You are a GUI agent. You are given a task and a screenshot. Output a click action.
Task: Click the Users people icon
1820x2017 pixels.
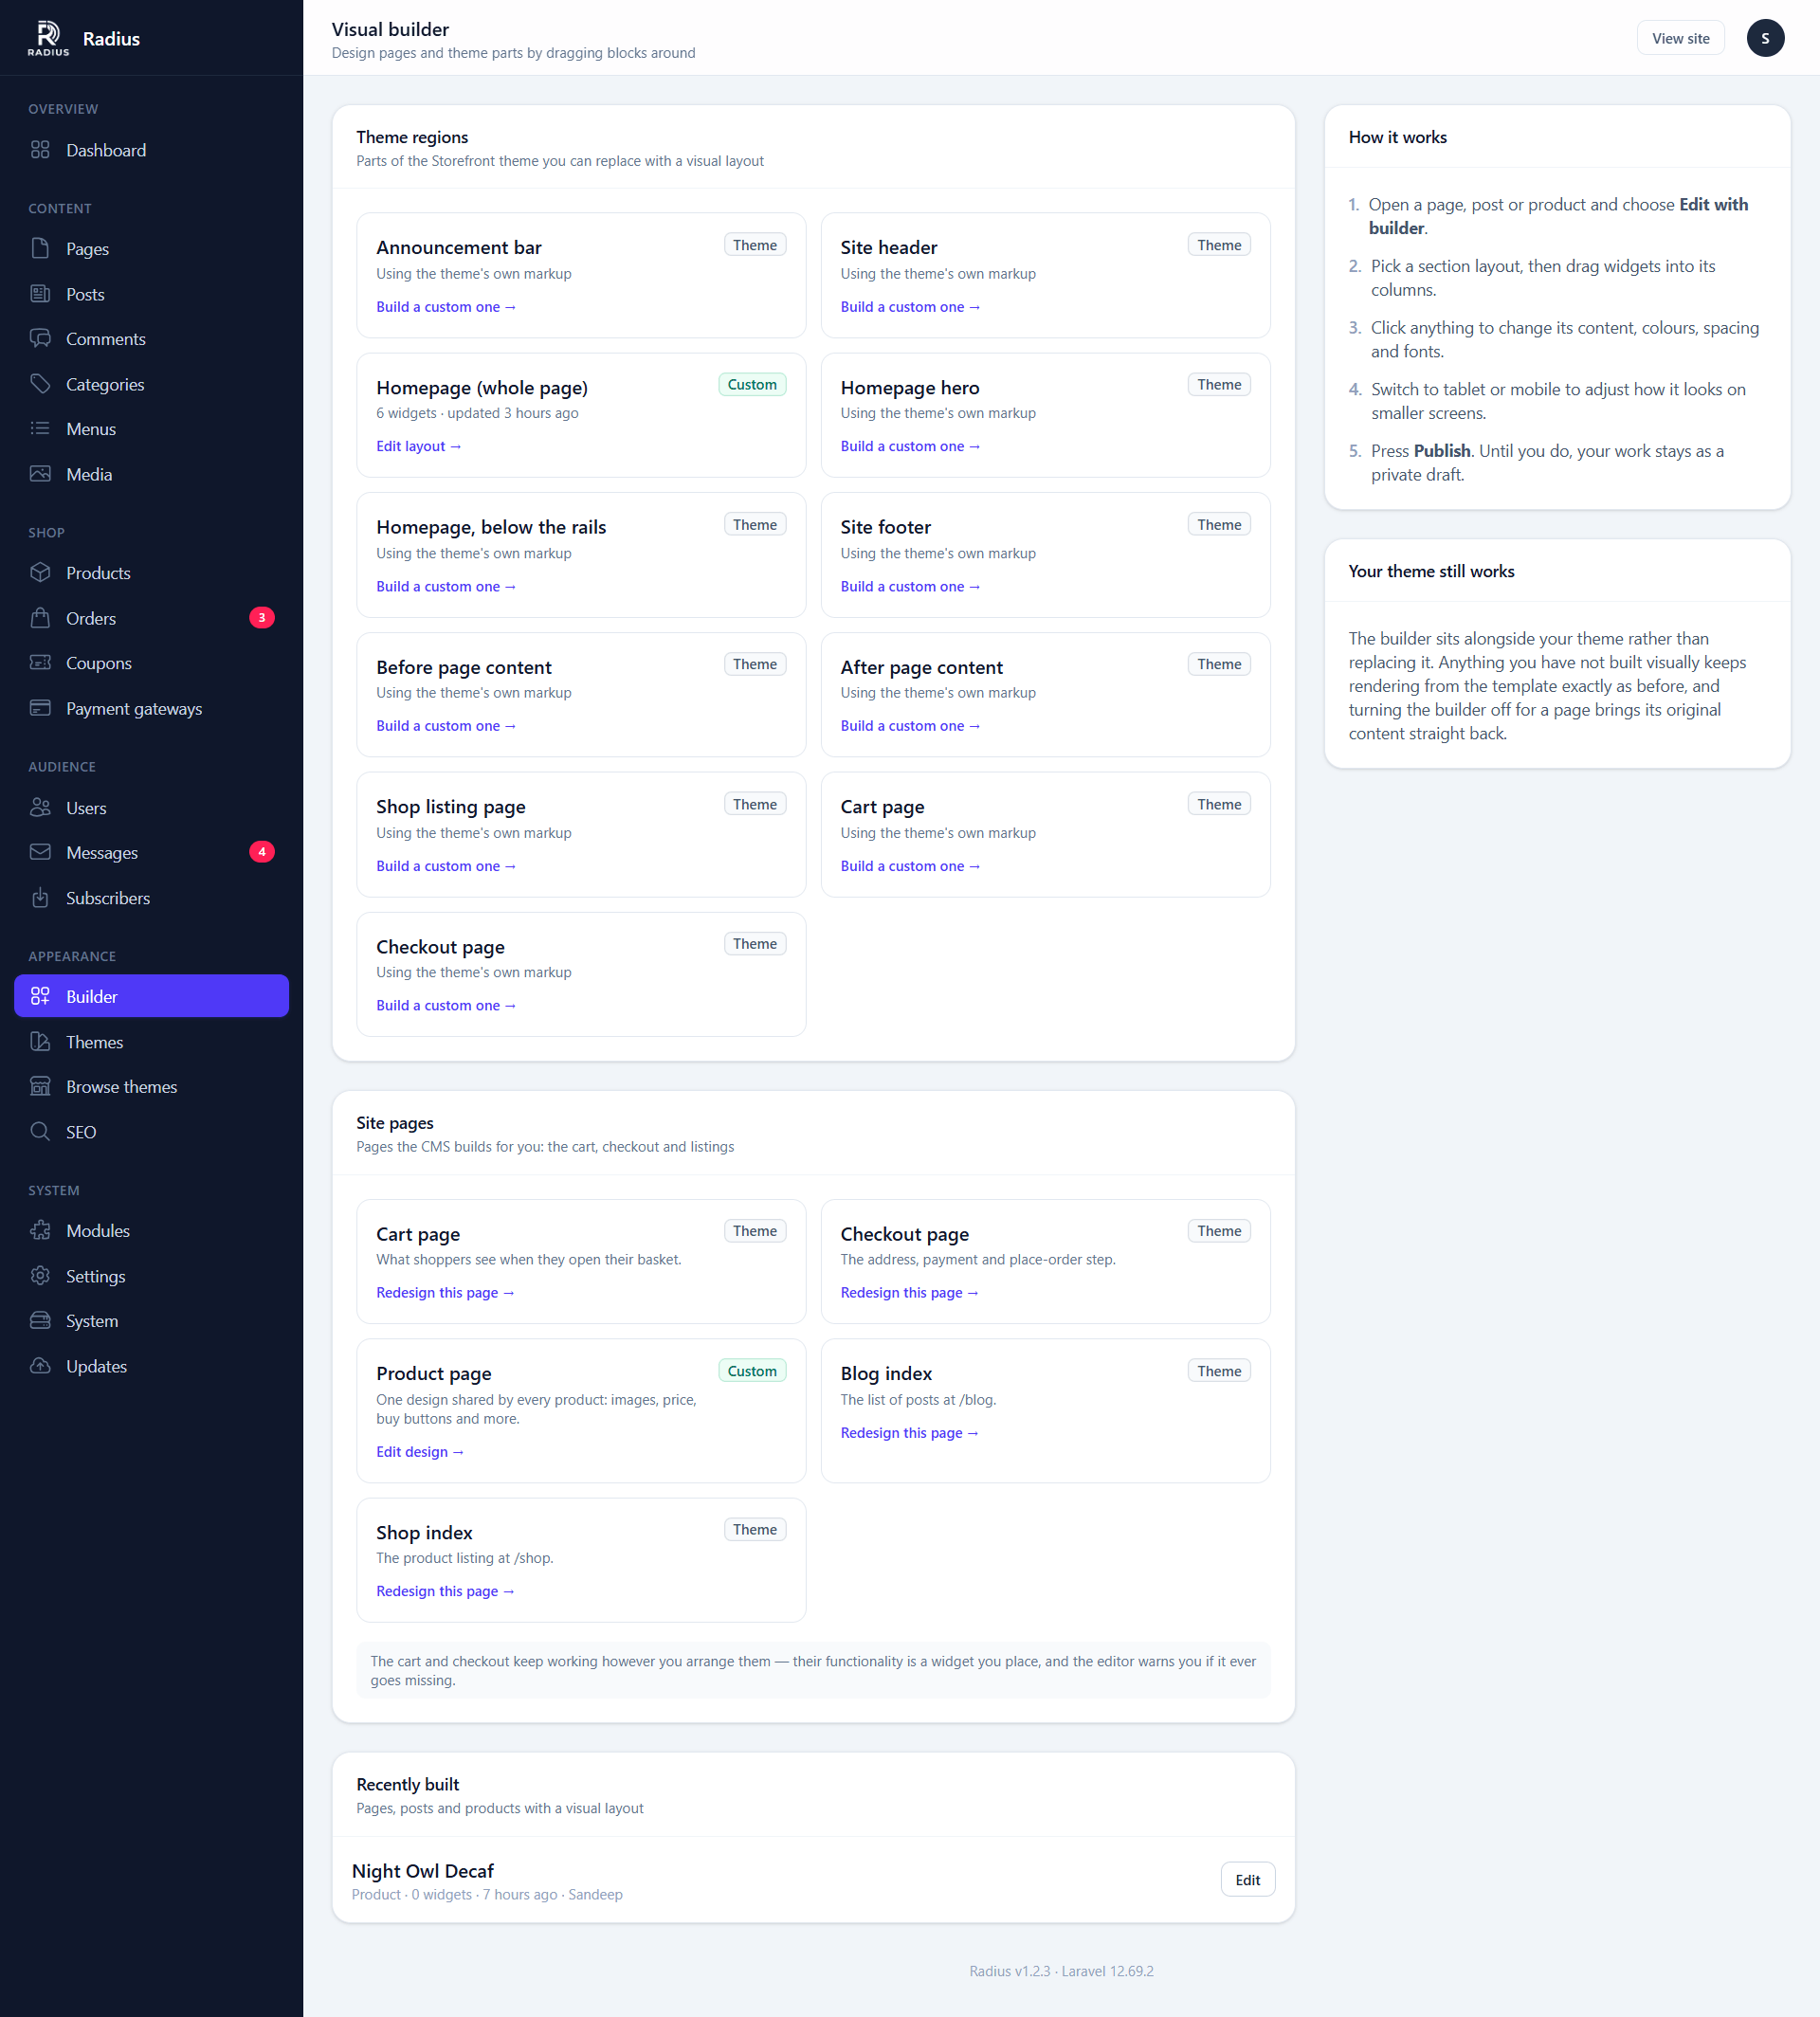[40, 807]
